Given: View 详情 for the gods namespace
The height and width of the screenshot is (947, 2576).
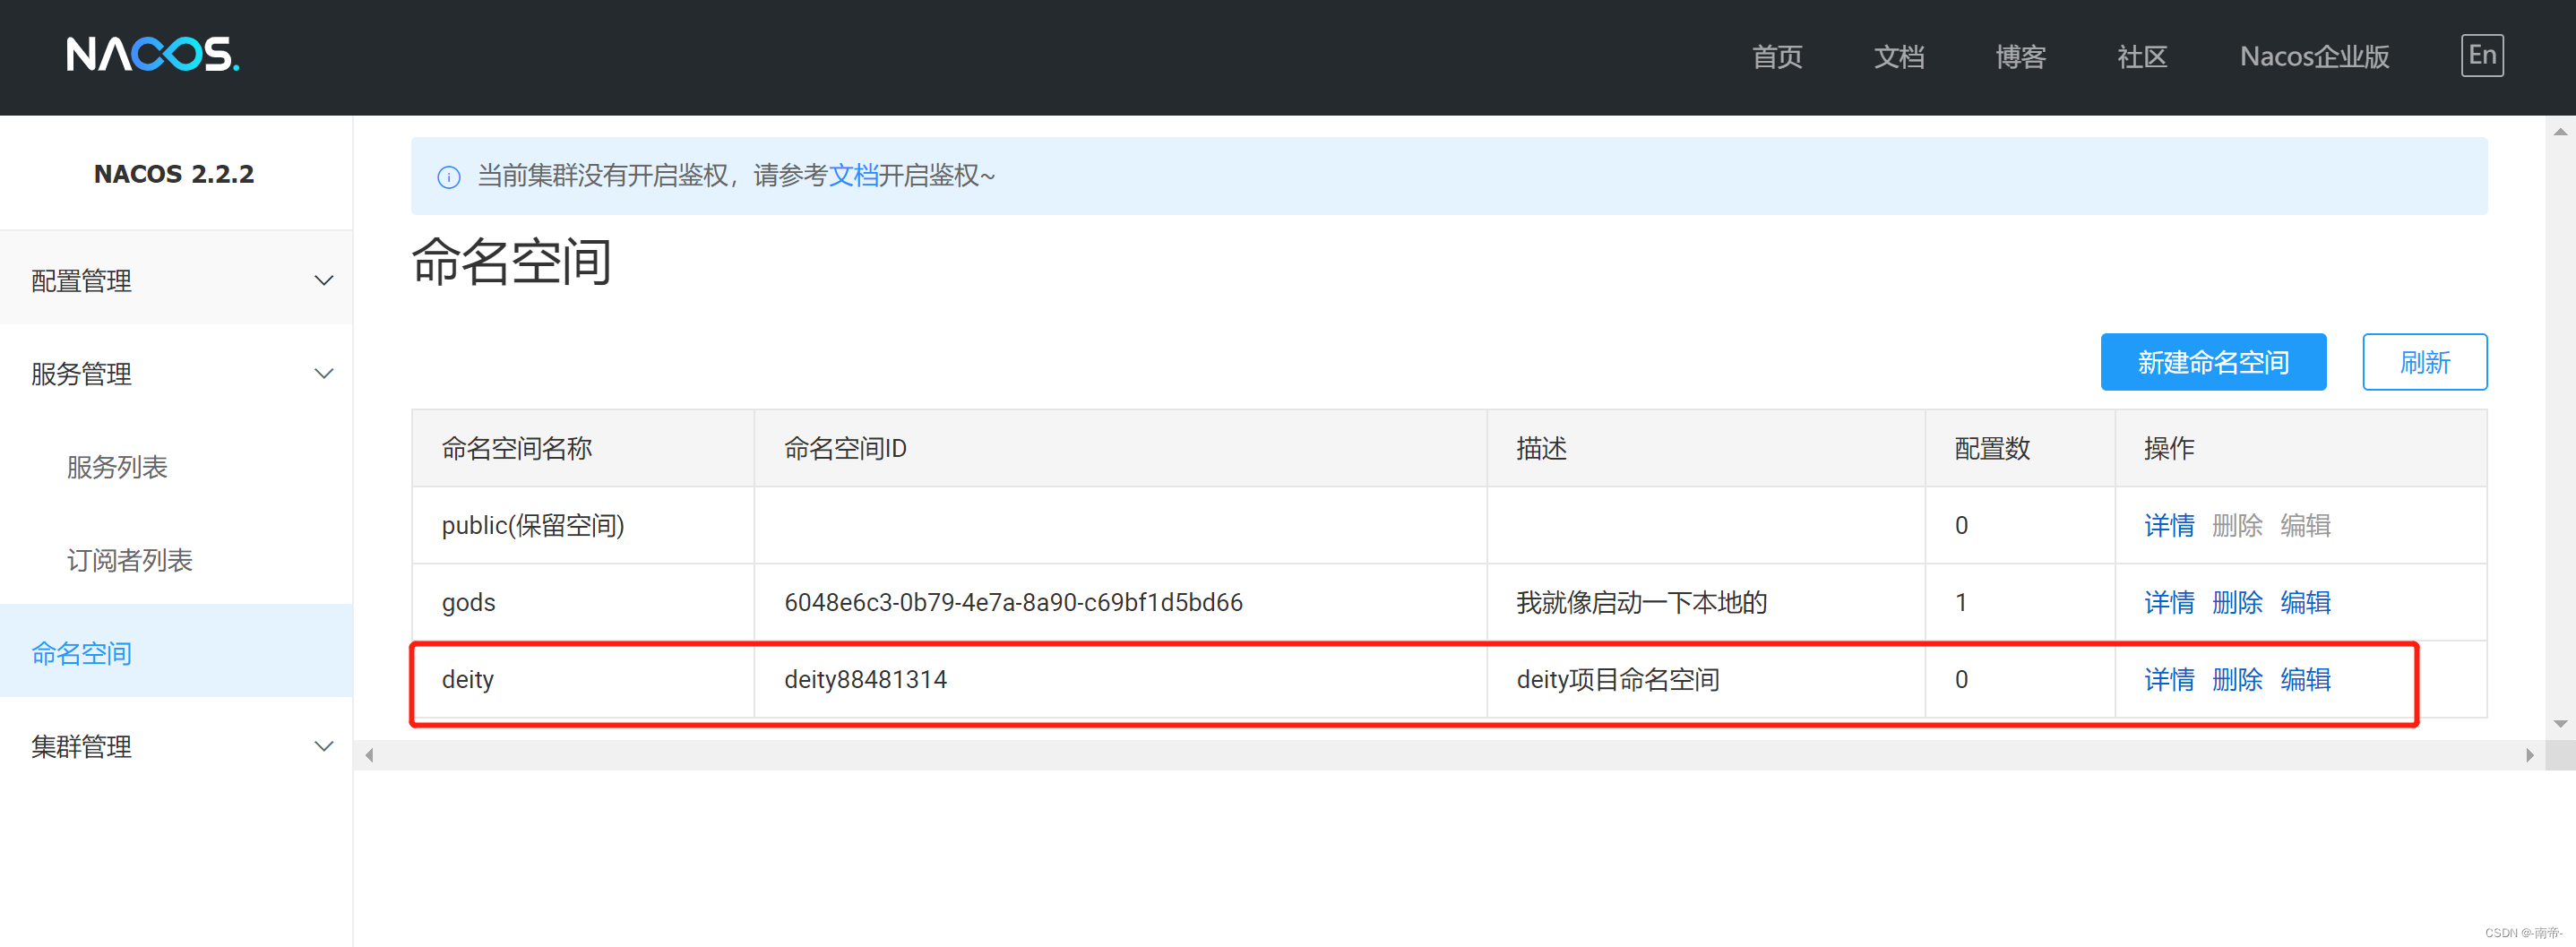Looking at the screenshot, I should (2169, 602).
